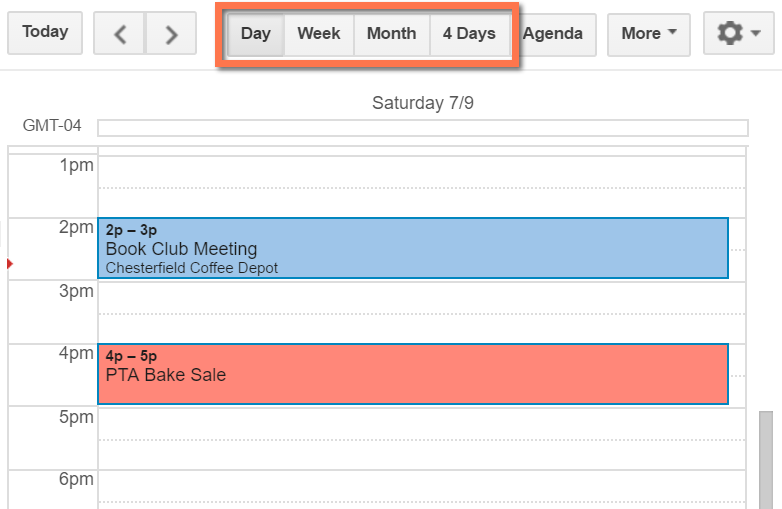
Task: Click the red current-time marker arrow
Action: (x=10, y=263)
